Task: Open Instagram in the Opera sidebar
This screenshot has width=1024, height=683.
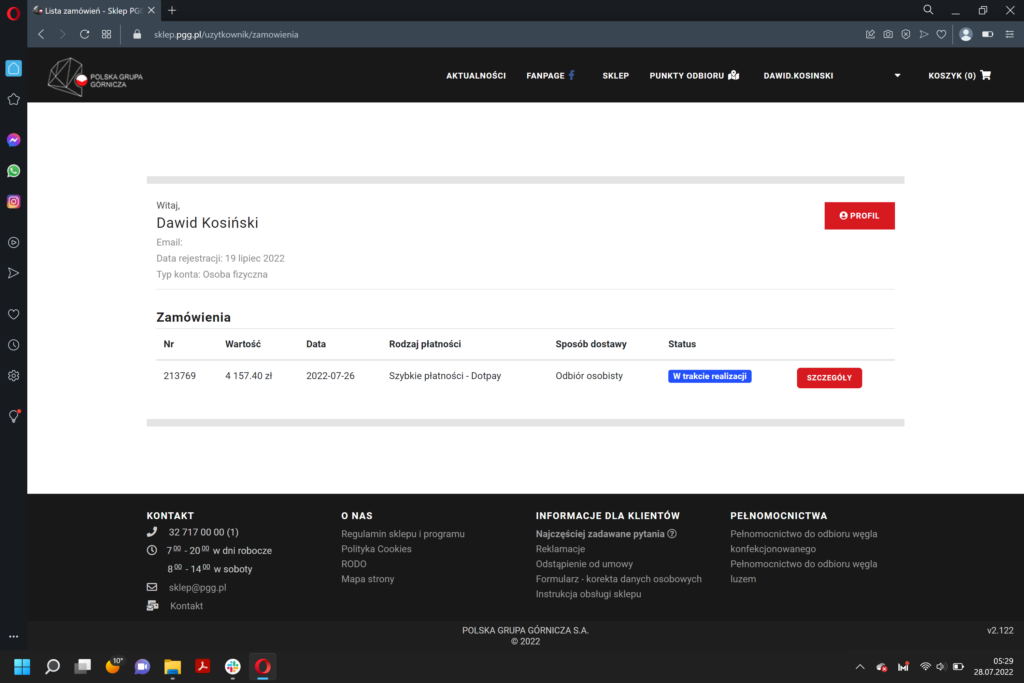Action: pyautogui.click(x=13, y=202)
